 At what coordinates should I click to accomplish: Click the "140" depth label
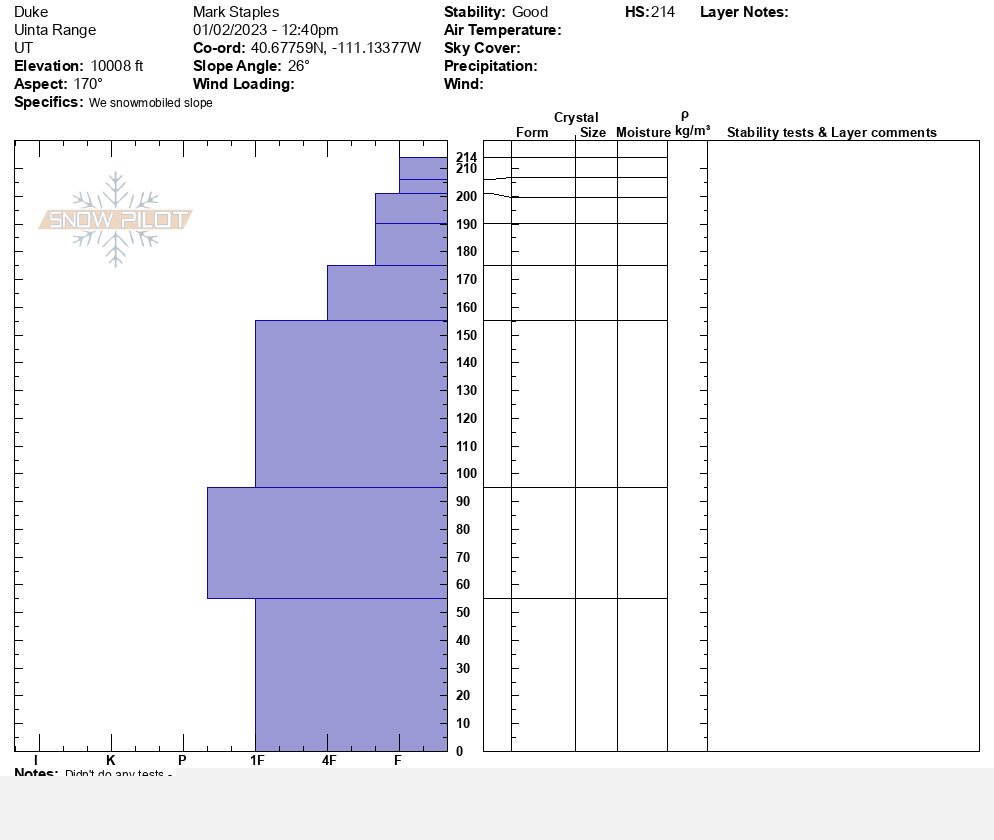tap(467, 363)
